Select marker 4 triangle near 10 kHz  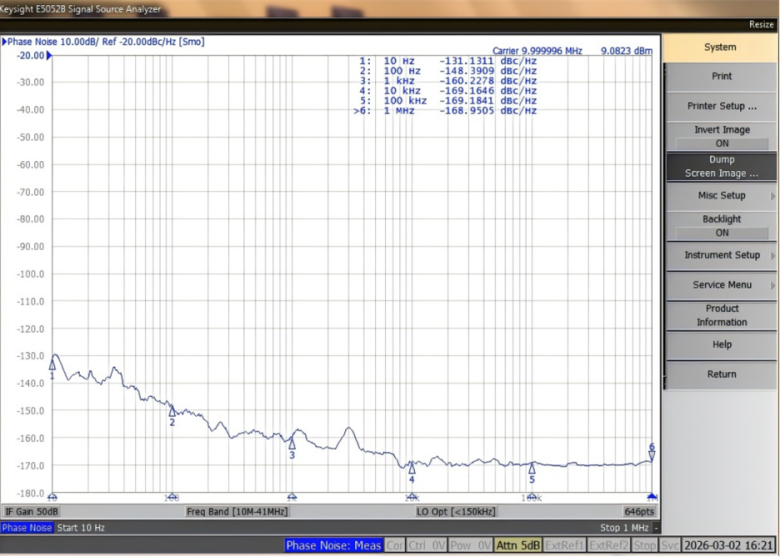pos(412,468)
